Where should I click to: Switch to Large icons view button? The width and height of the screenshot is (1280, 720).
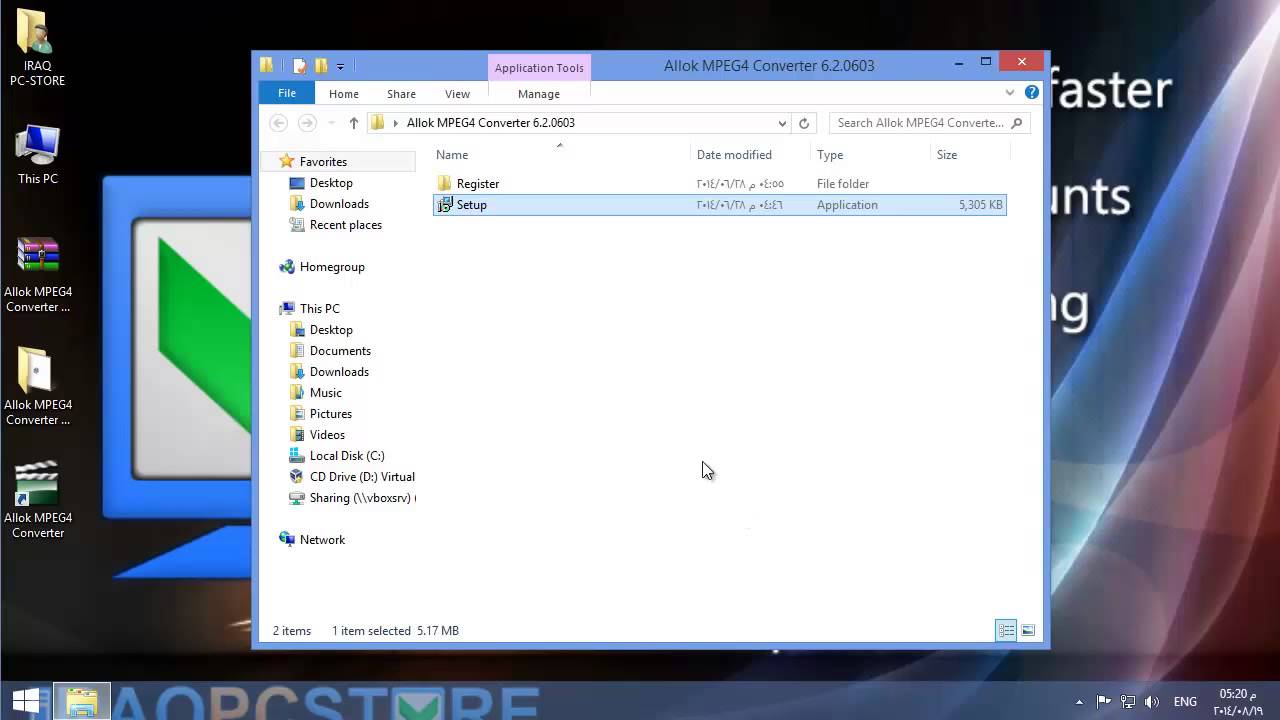(x=1028, y=630)
